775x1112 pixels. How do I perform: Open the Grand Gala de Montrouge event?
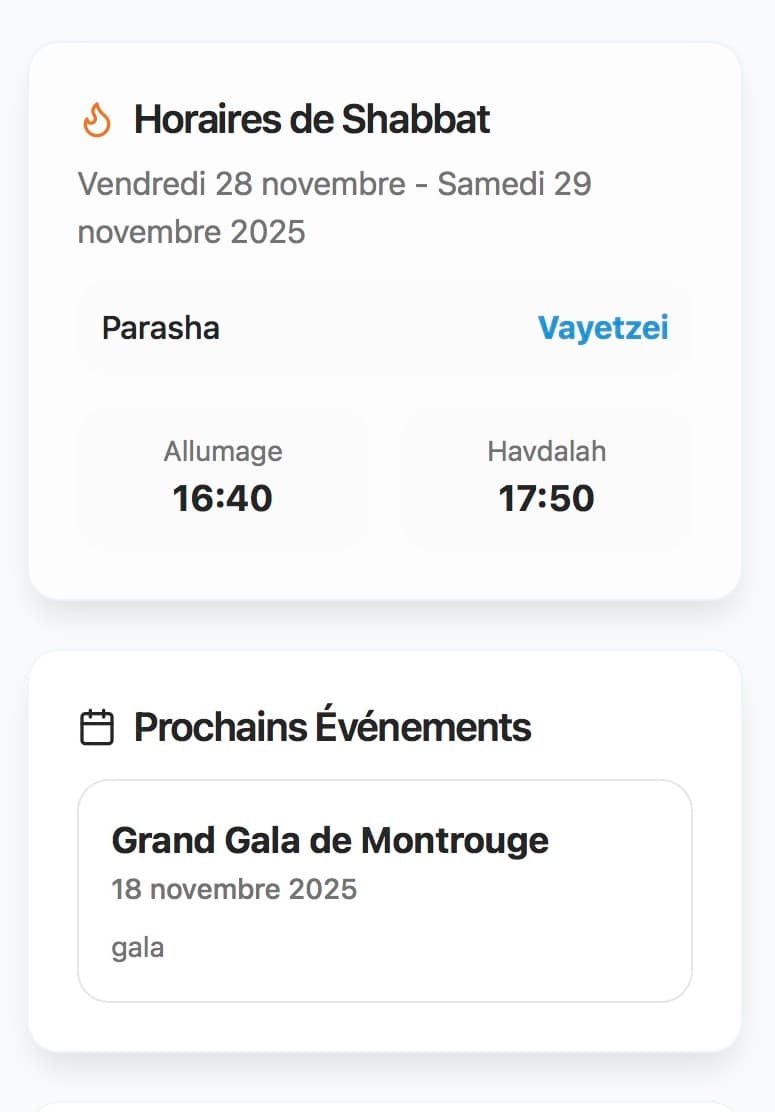point(330,840)
